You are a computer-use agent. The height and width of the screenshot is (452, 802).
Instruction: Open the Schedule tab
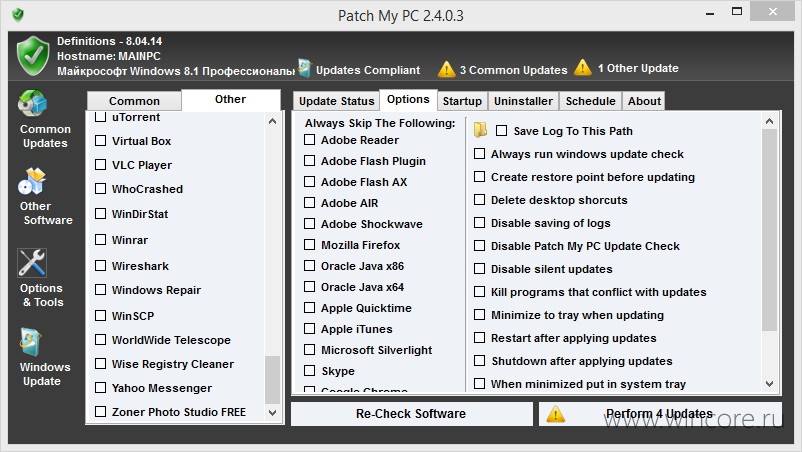coord(590,101)
